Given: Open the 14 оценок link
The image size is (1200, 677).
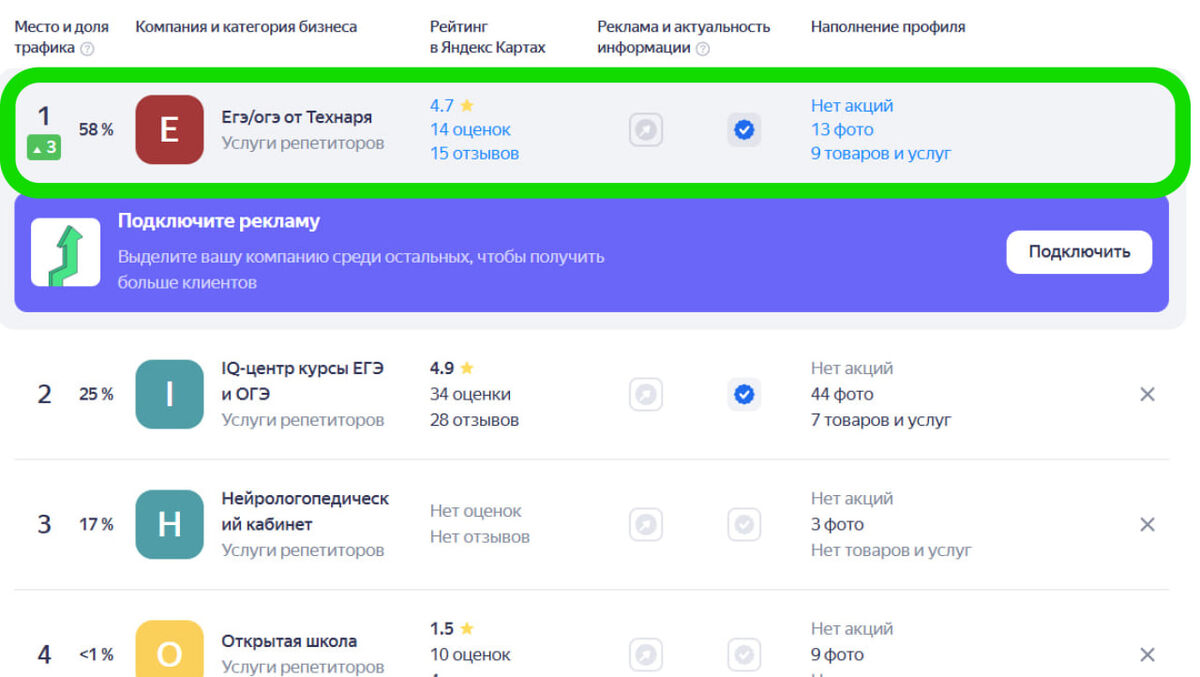Looking at the screenshot, I should pos(470,130).
